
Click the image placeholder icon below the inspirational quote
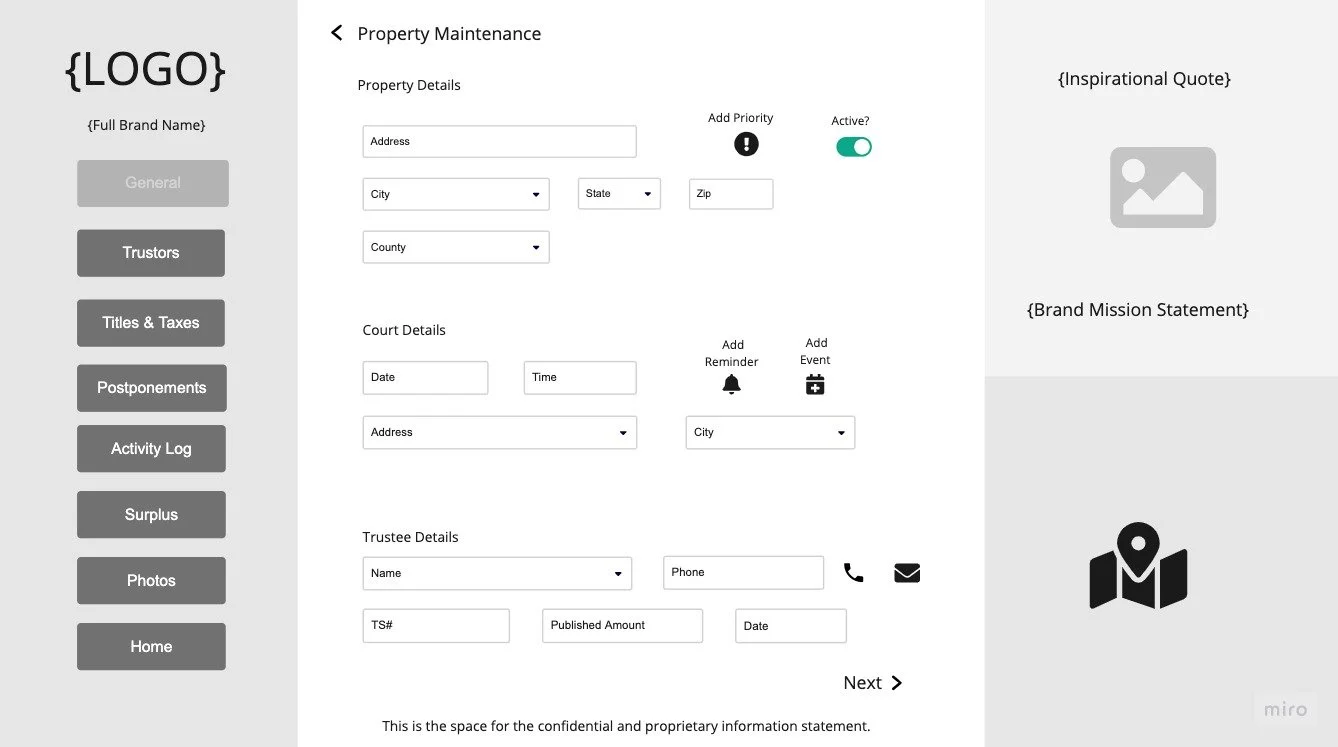pos(1162,186)
